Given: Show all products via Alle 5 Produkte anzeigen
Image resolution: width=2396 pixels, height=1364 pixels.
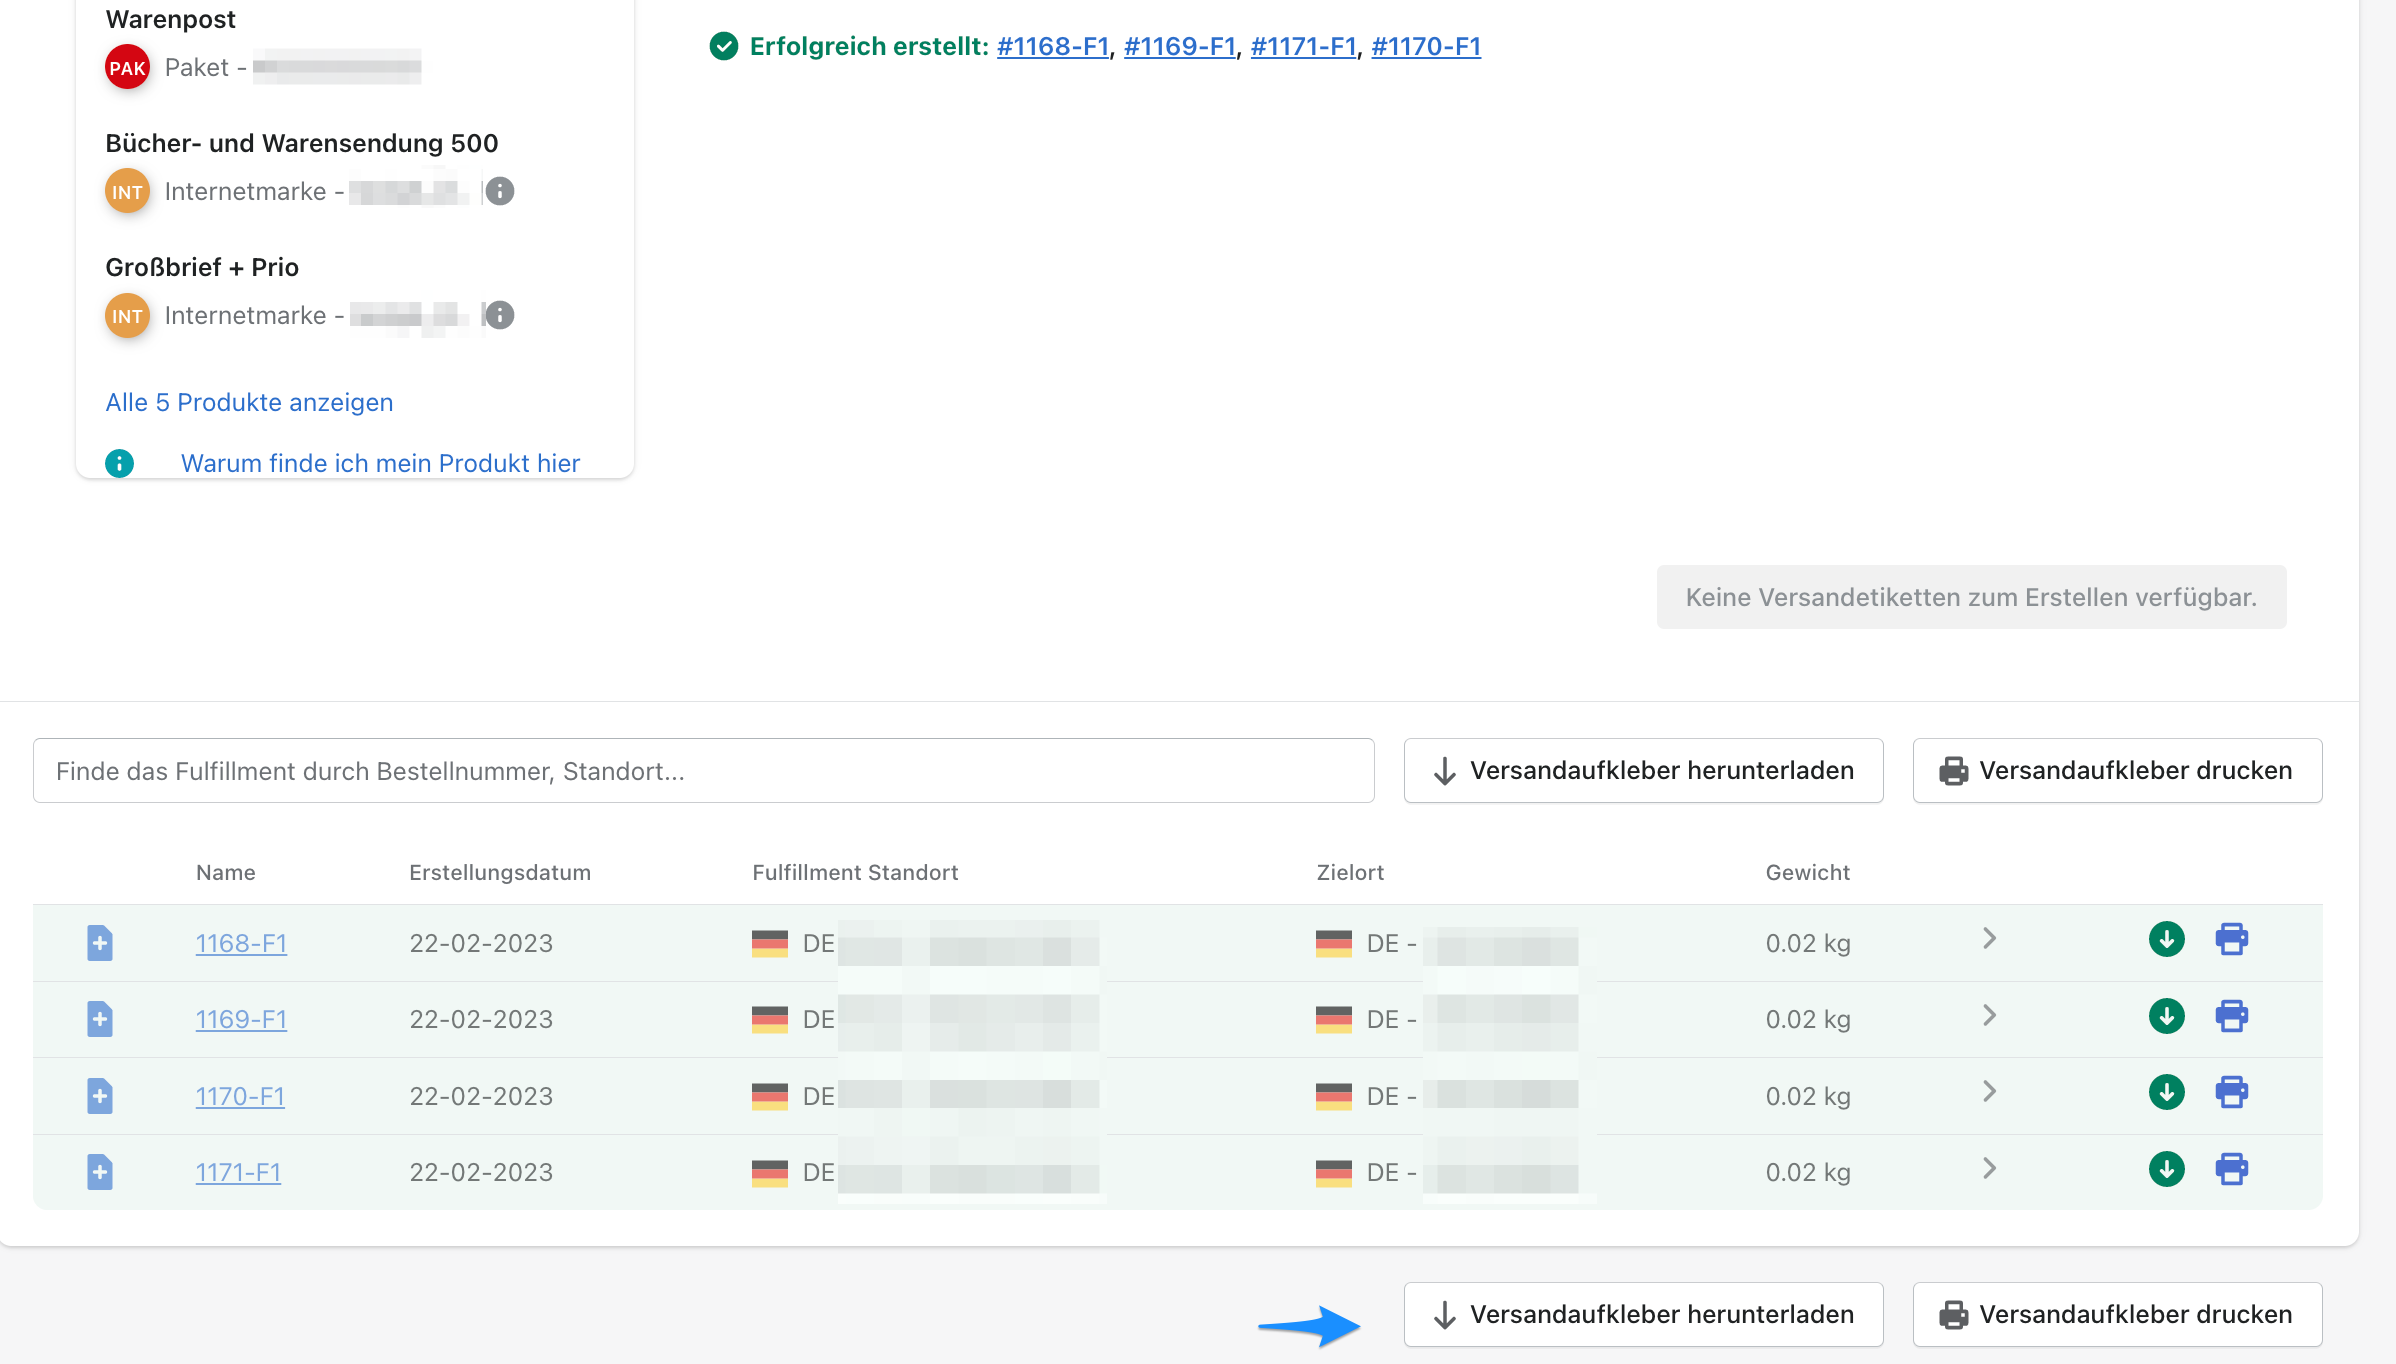Looking at the screenshot, I should tap(249, 402).
